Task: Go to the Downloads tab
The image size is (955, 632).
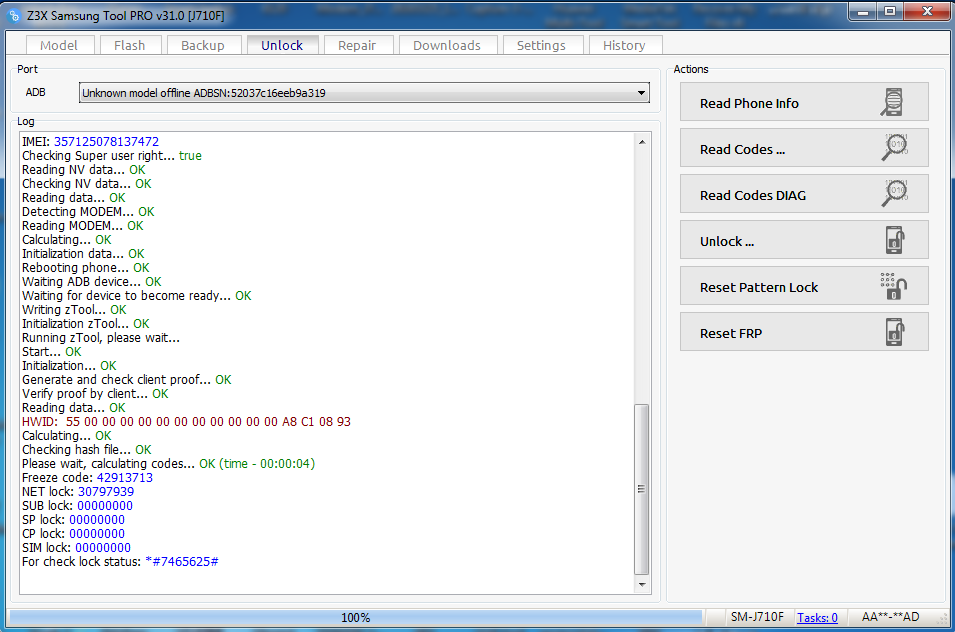Action: click(447, 45)
